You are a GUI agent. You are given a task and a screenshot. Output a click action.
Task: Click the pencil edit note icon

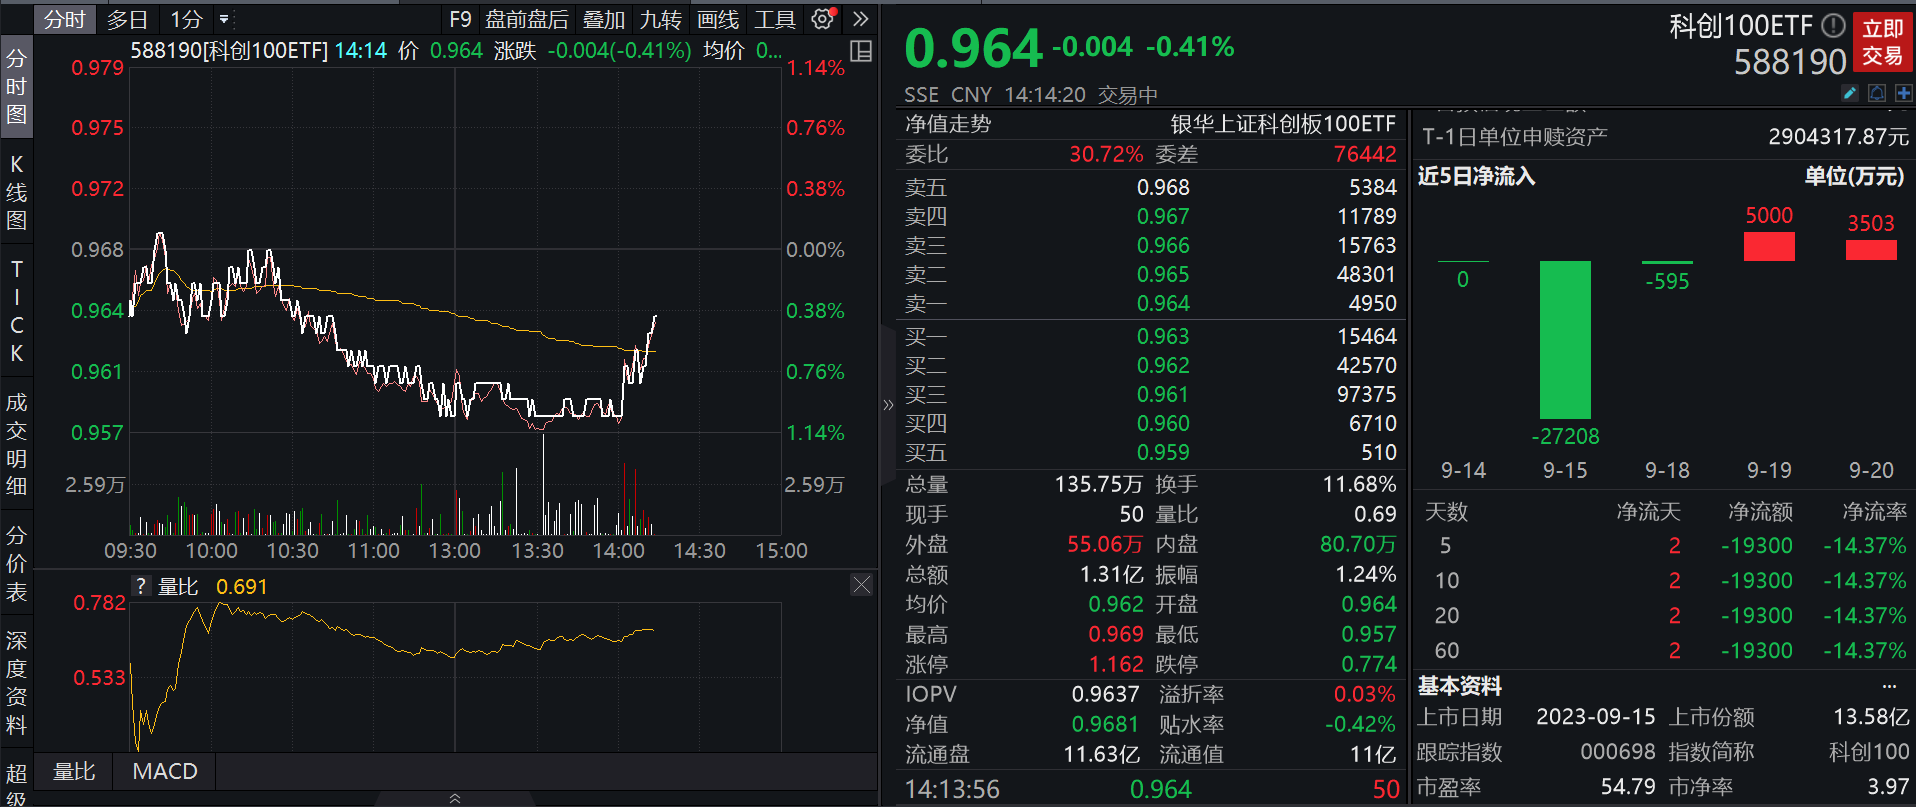point(1850,93)
